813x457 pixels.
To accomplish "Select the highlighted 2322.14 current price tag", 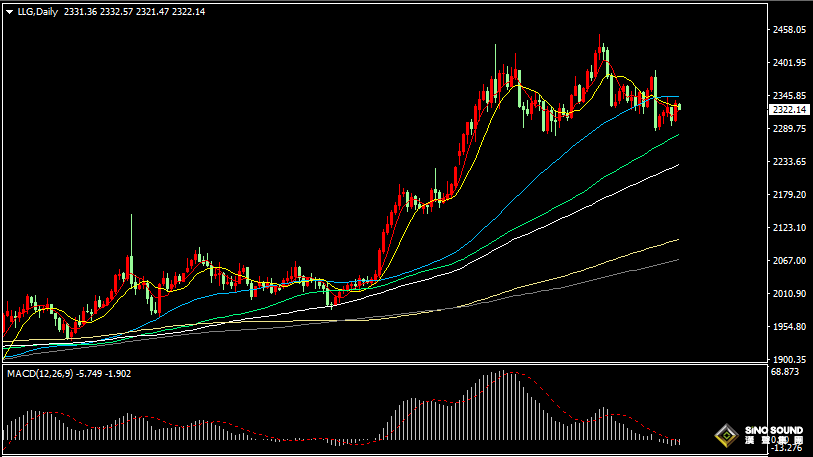I will pos(789,110).
